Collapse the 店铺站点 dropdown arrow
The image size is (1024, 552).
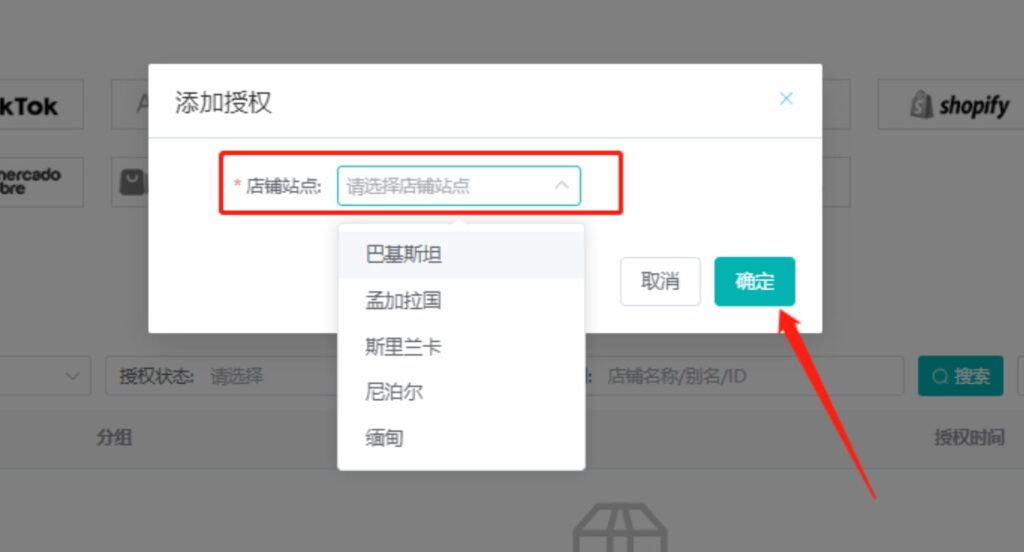tap(561, 186)
